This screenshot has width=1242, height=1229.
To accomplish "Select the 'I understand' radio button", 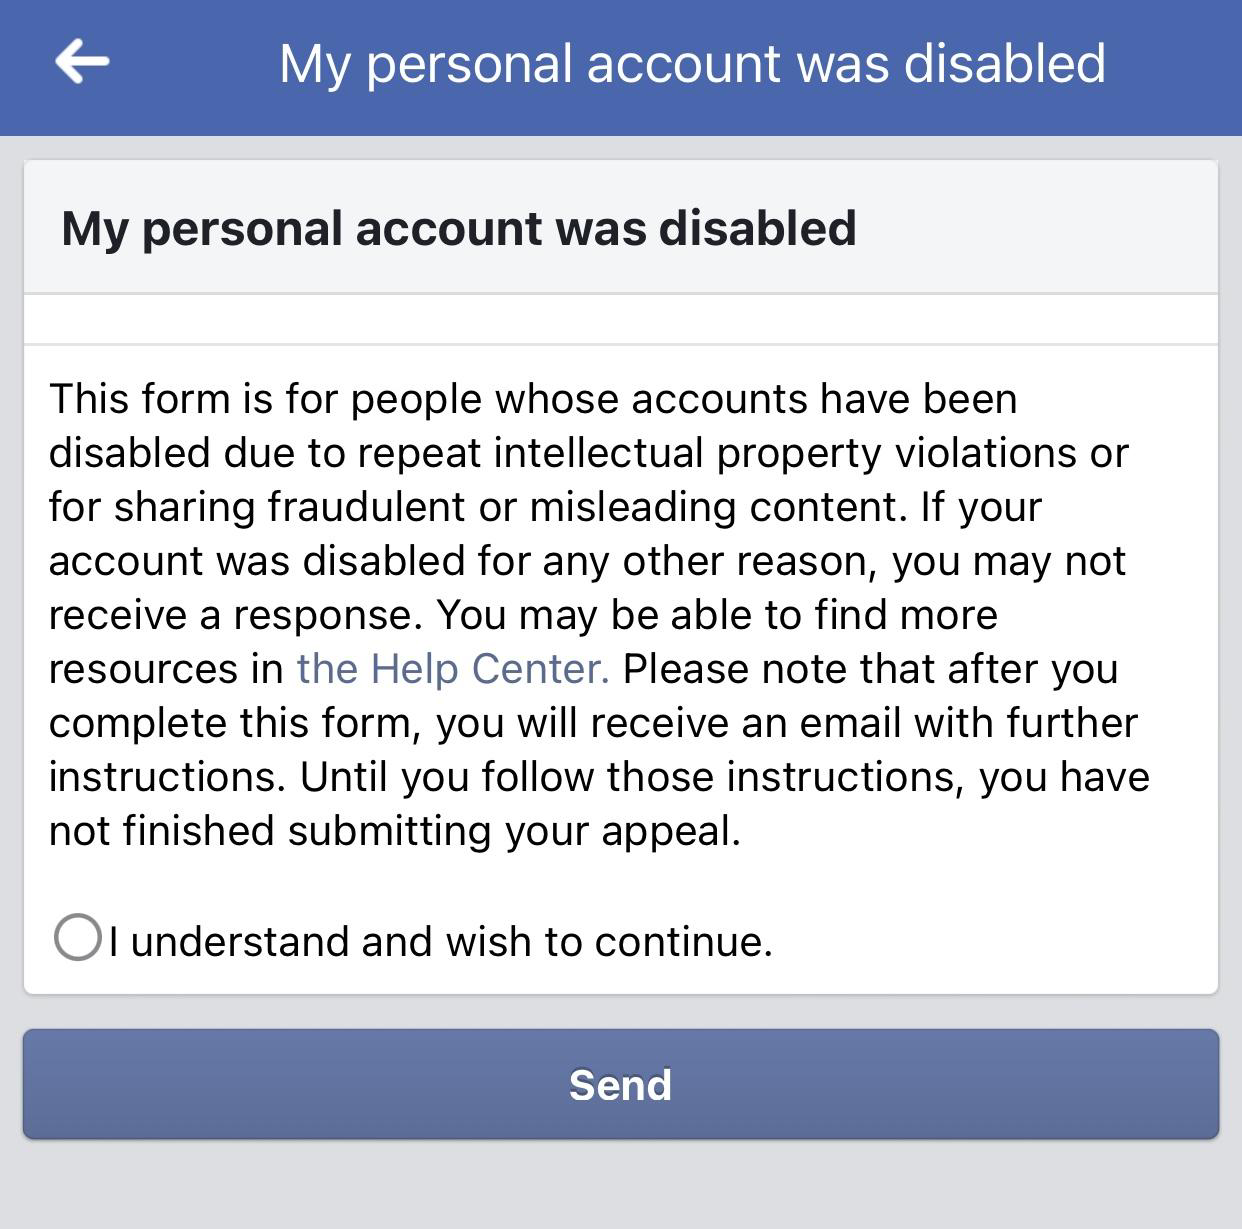I will [x=77, y=938].
